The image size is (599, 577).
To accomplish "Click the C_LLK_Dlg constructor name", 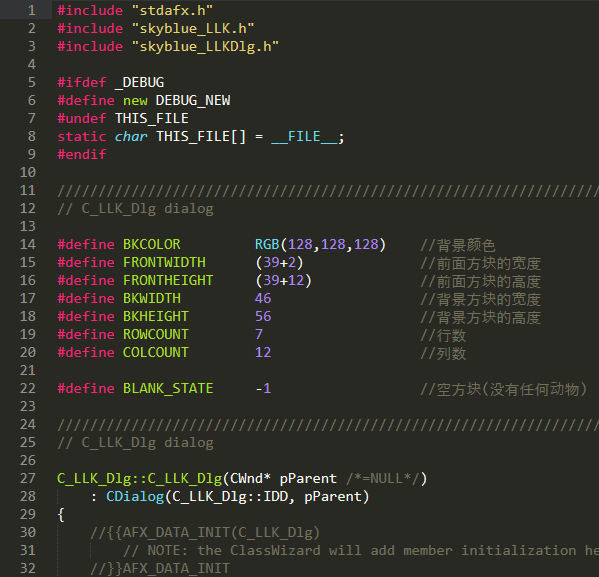I will point(185,478).
